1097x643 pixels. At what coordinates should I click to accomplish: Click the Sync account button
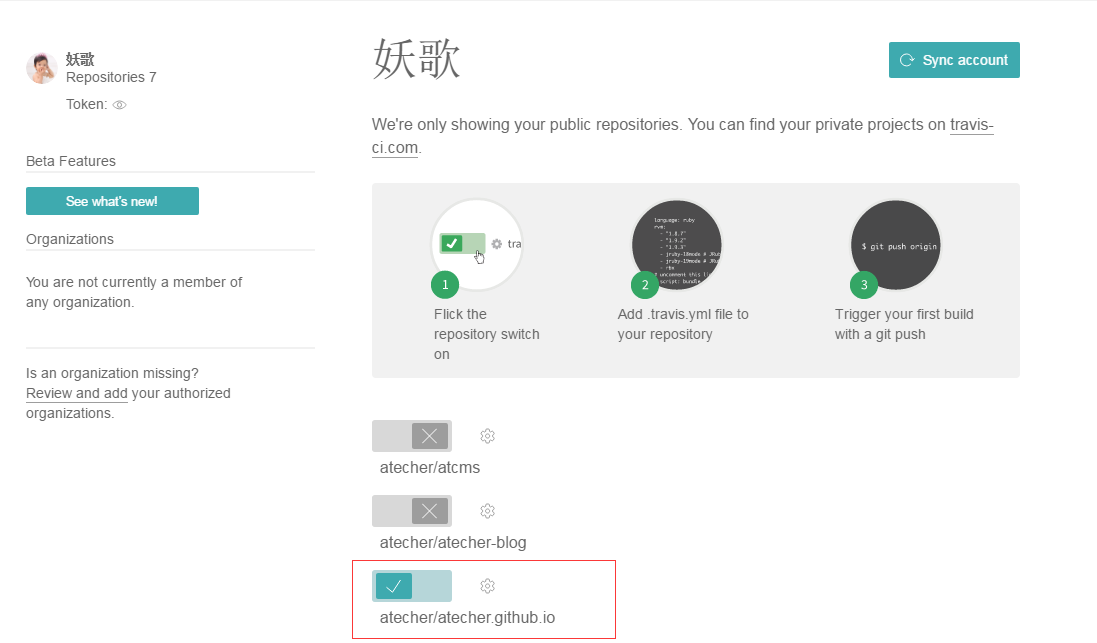pyautogui.click(x=954, y=60)
